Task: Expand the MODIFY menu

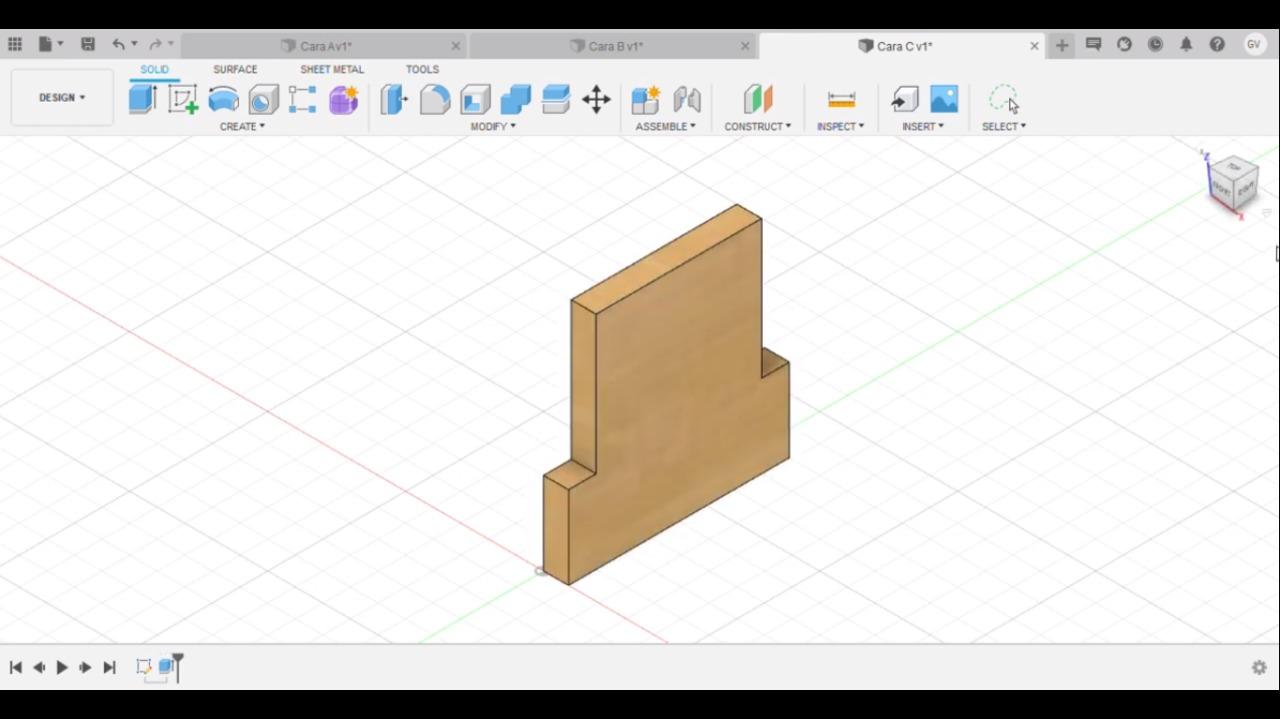Action: 493,127
